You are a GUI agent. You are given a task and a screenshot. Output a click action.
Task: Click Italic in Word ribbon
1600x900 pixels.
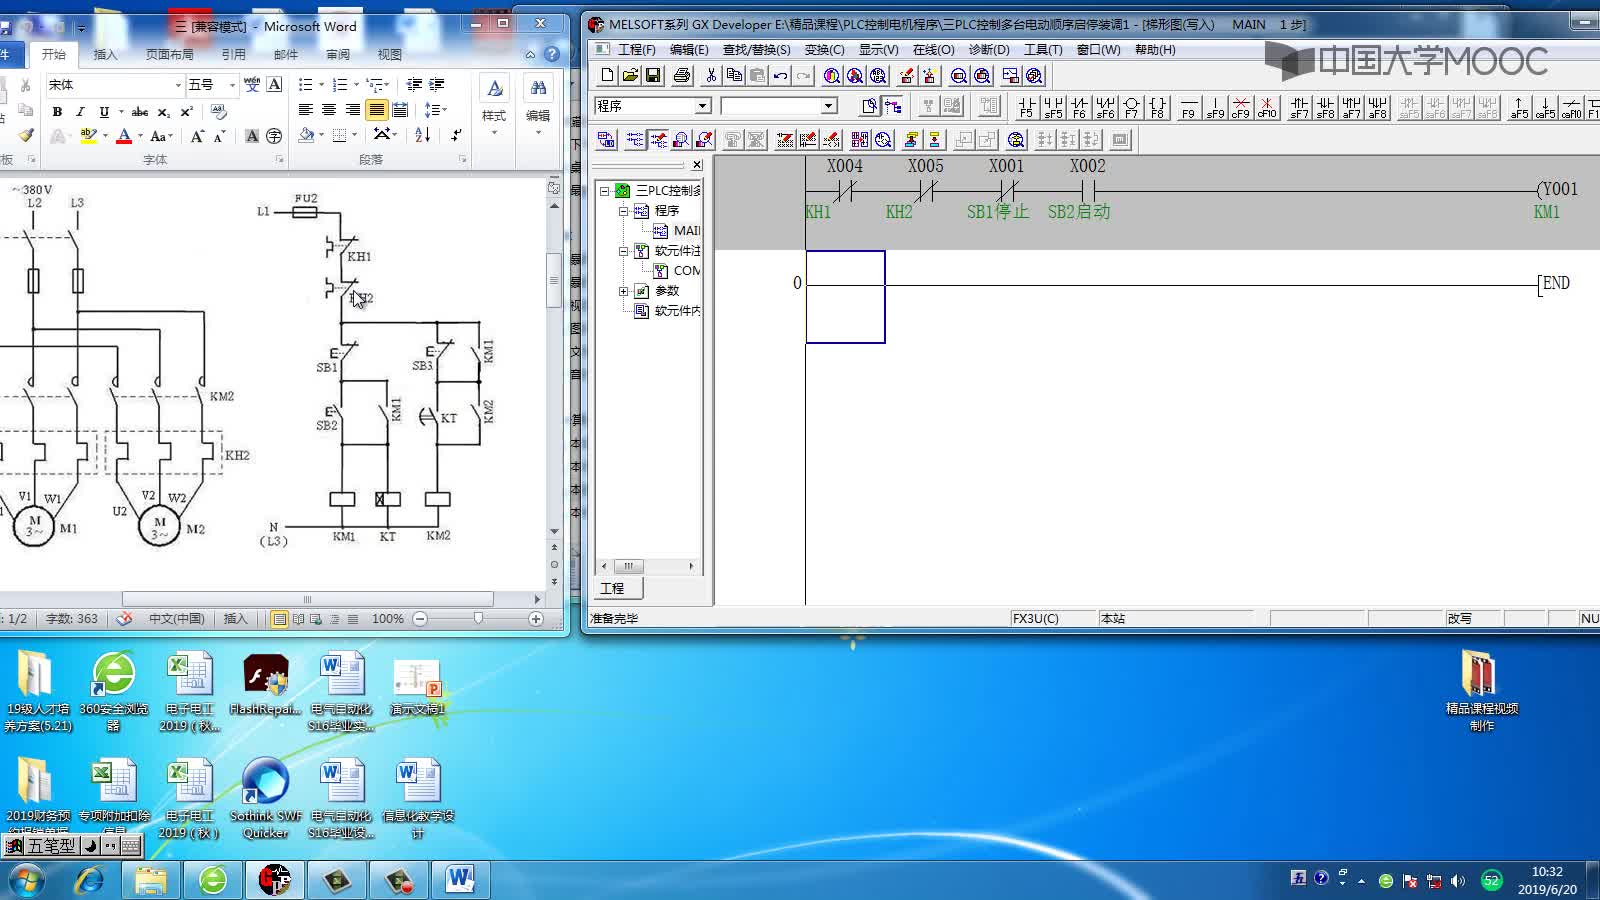pos(80,111)
